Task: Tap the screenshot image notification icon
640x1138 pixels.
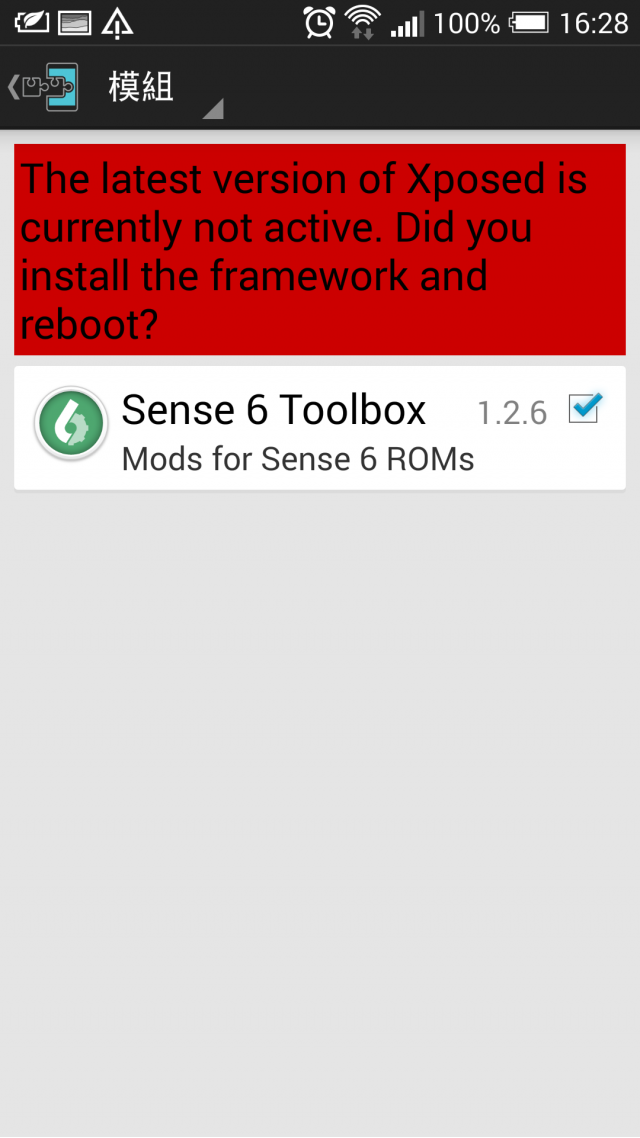Action: (x=74, y=24)
